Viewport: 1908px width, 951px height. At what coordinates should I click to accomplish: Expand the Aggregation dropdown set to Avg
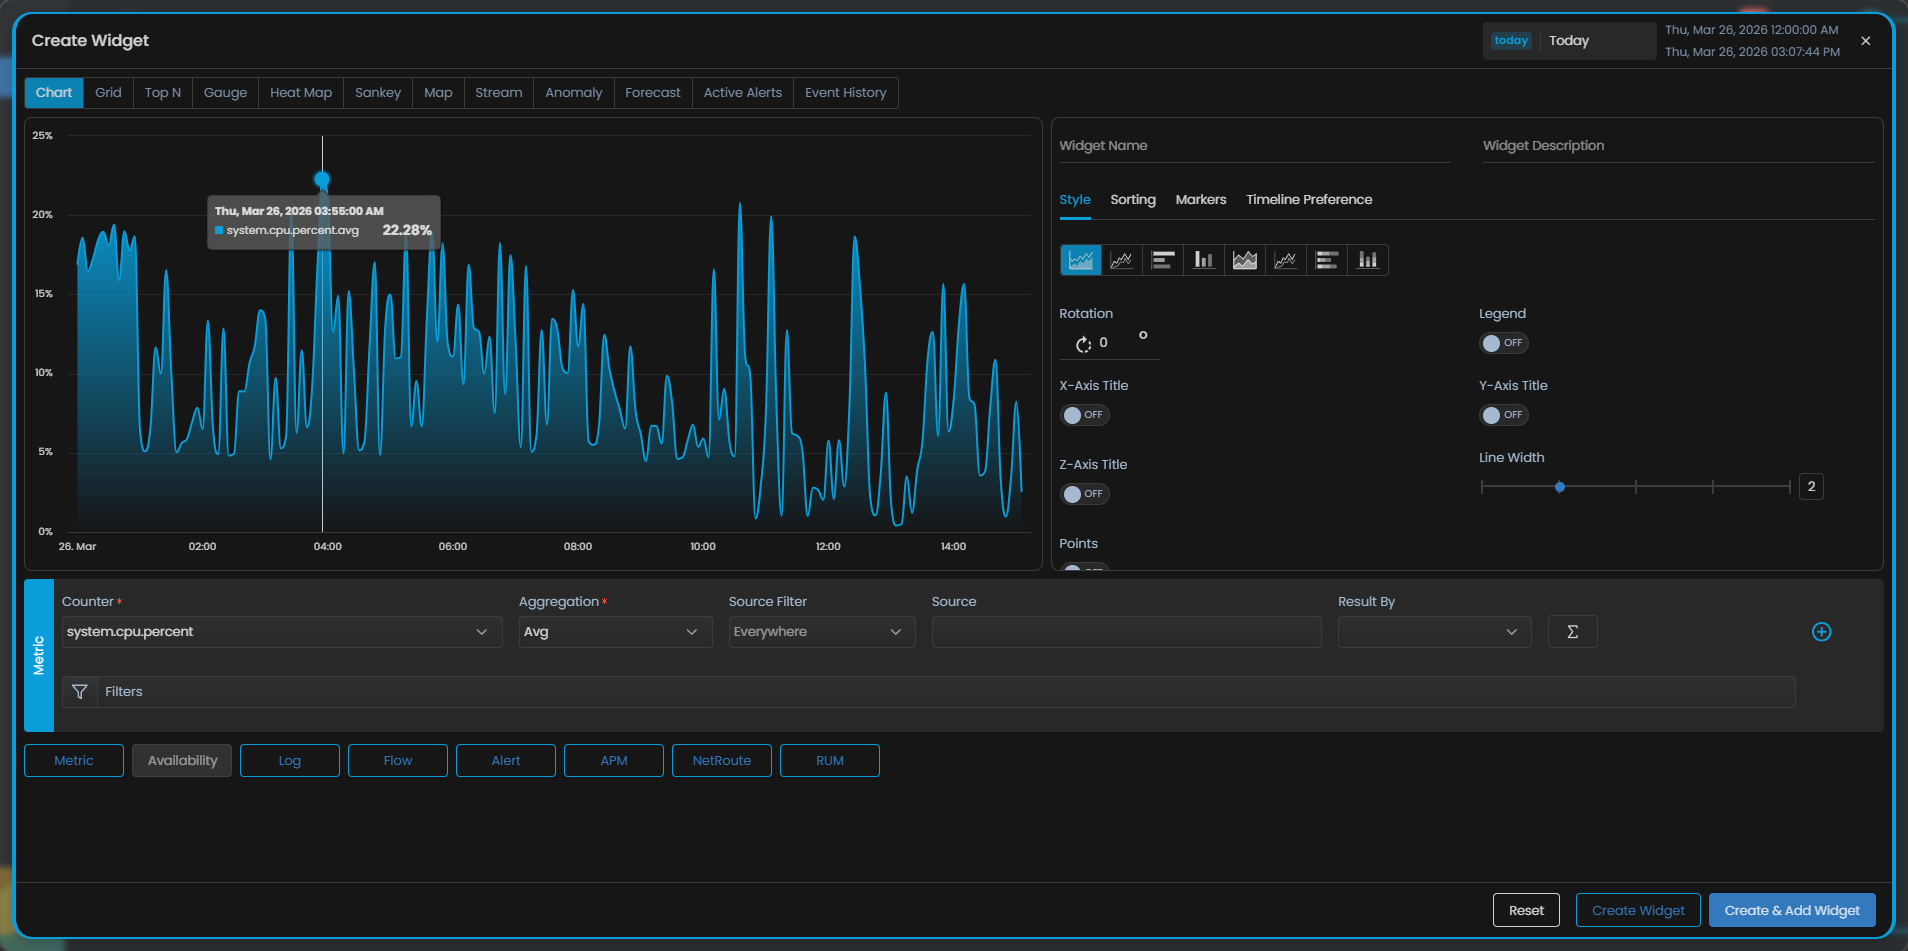click(x=614, y=632)
